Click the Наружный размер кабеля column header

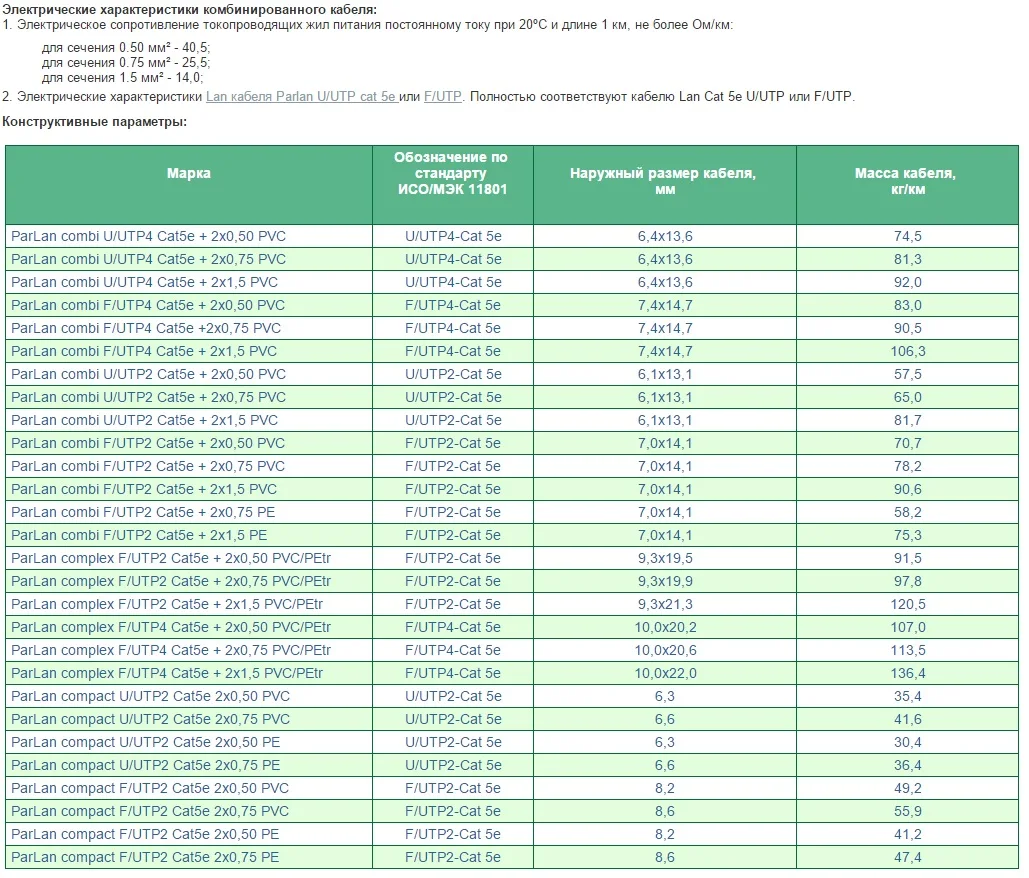tap(664, 180)
